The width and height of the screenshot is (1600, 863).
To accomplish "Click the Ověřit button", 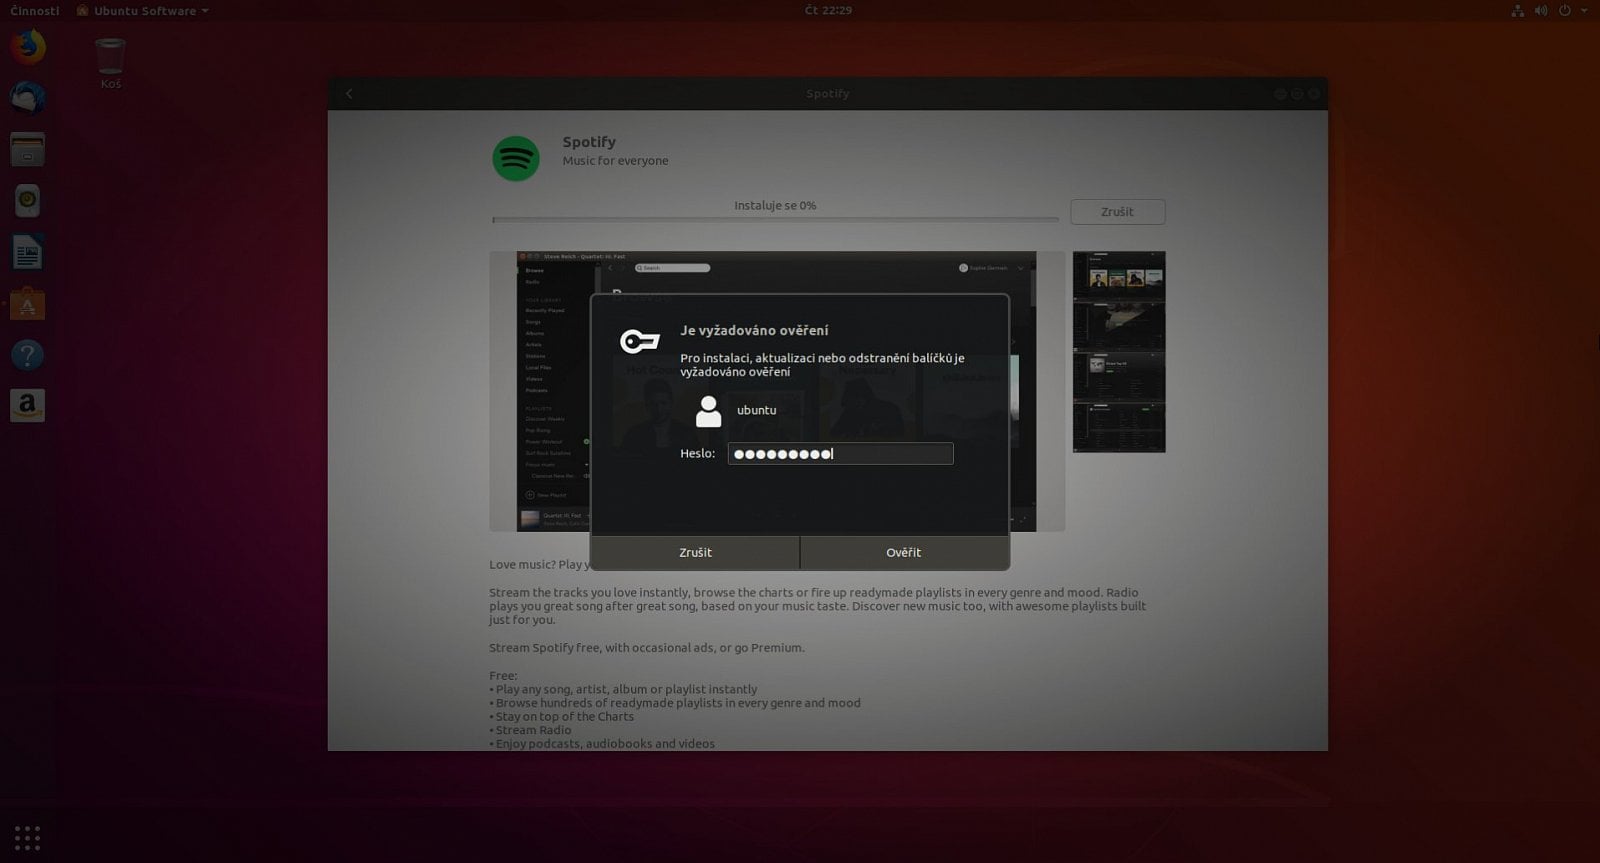I will coord(904,552).
